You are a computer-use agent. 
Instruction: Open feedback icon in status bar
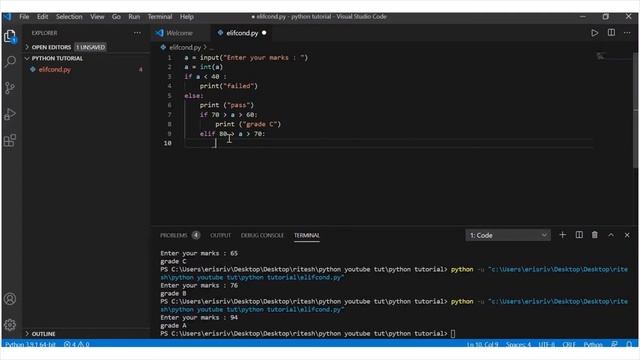[614, 344]
